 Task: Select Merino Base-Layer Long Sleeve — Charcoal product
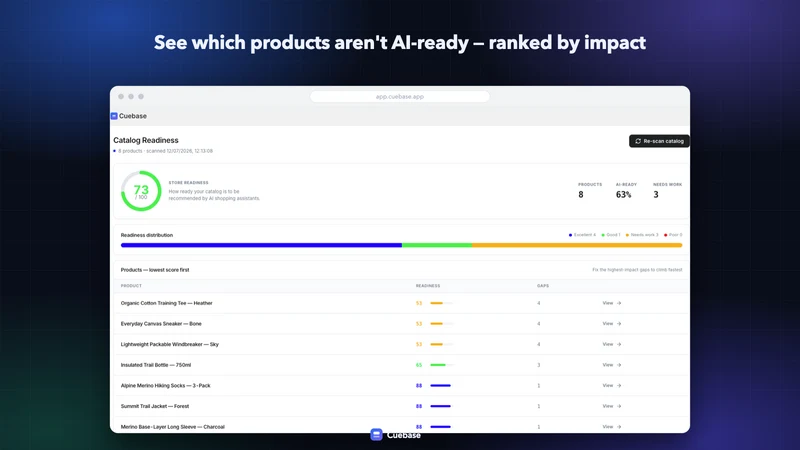click(172, 427)
